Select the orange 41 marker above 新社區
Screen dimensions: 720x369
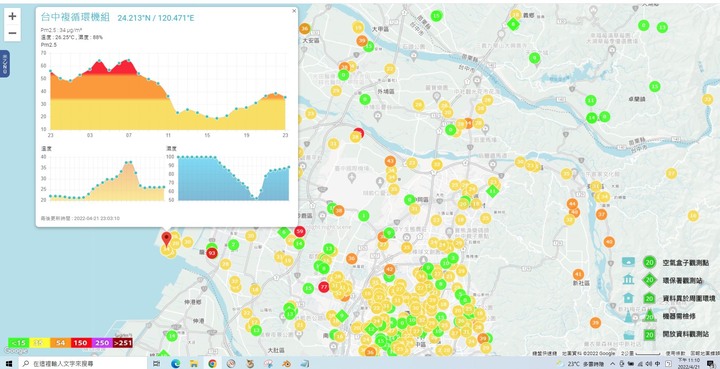tap(578, 274)
